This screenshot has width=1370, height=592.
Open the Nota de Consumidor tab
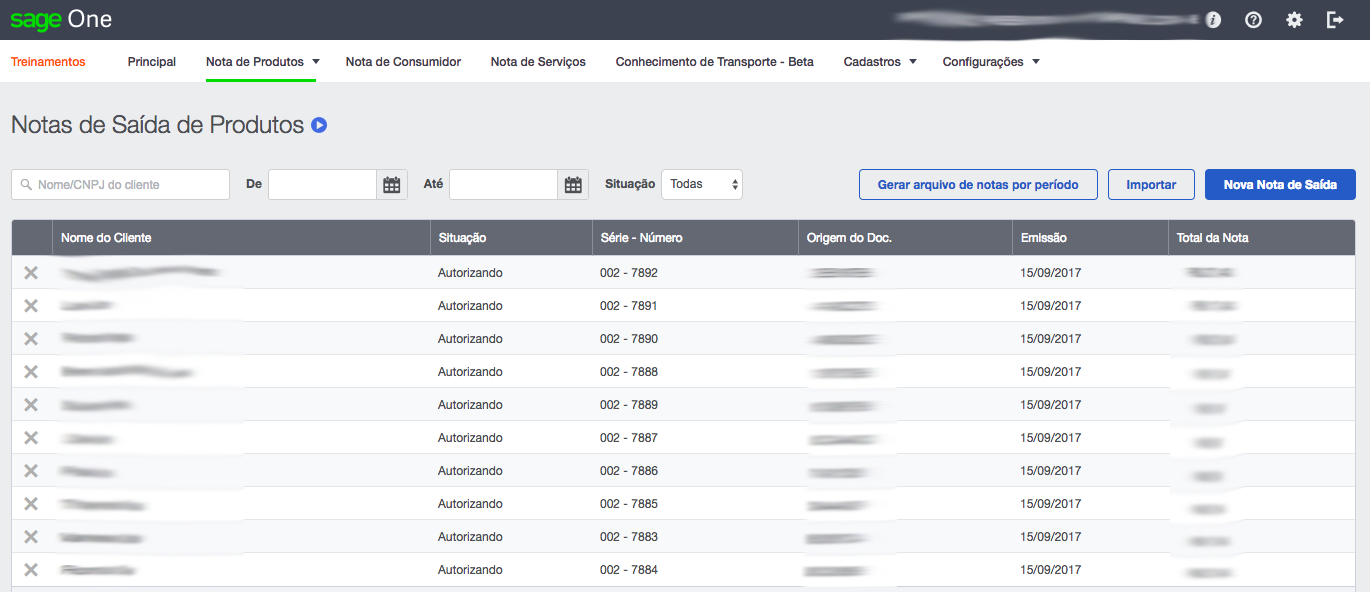point(403,61)
